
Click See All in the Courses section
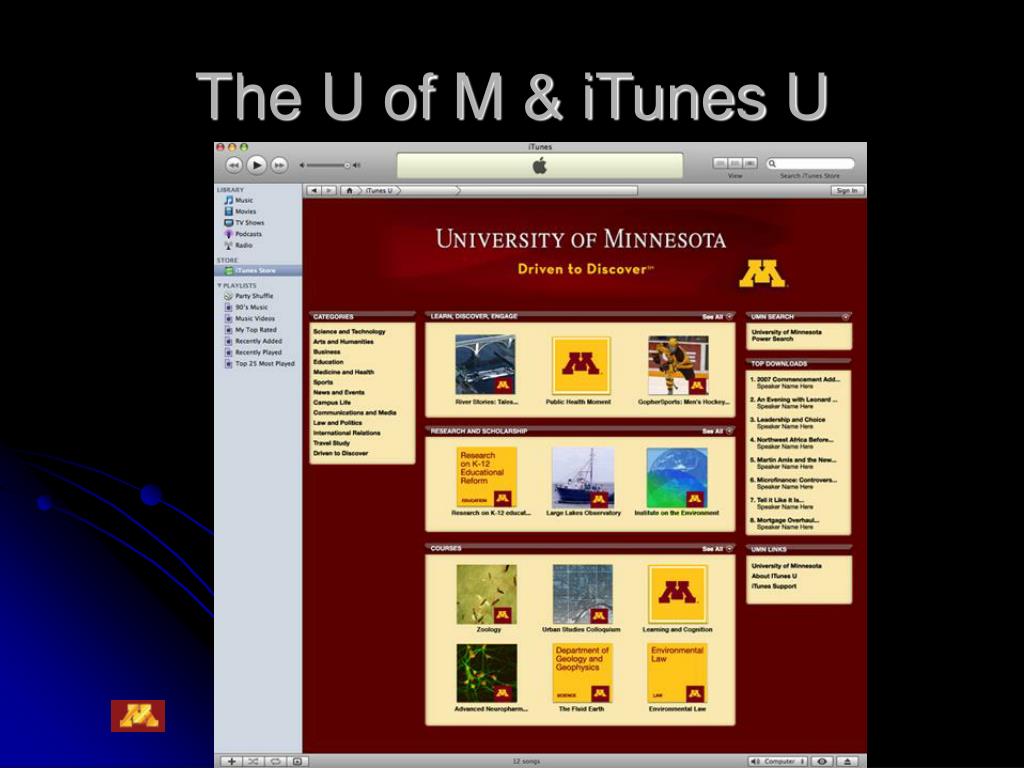click(717, 549)
